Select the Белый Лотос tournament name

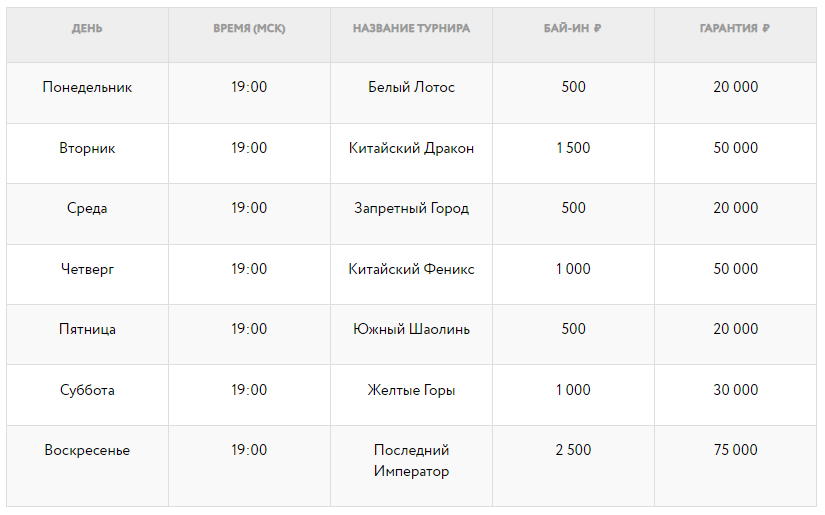pyautogui.click(x=411, y=87)
